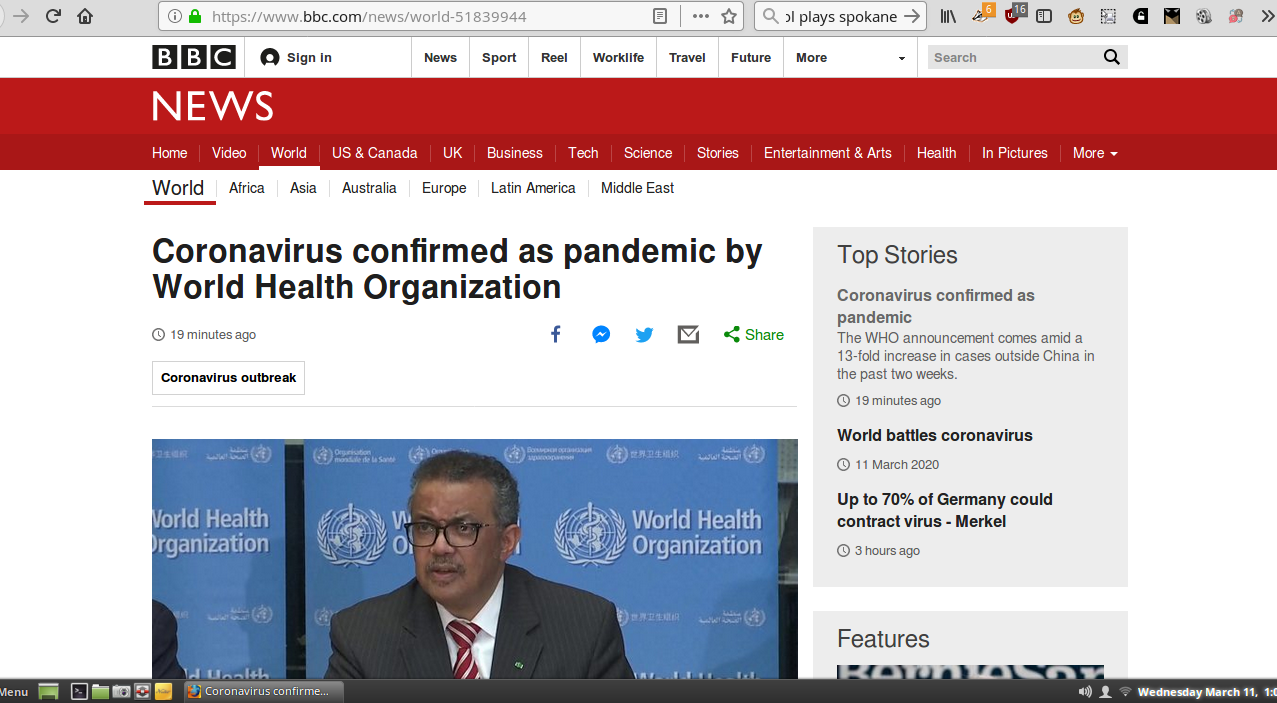Viewport: 1277px width, 703px height.
Task: Go to the news Home tab
Action: 169,153
